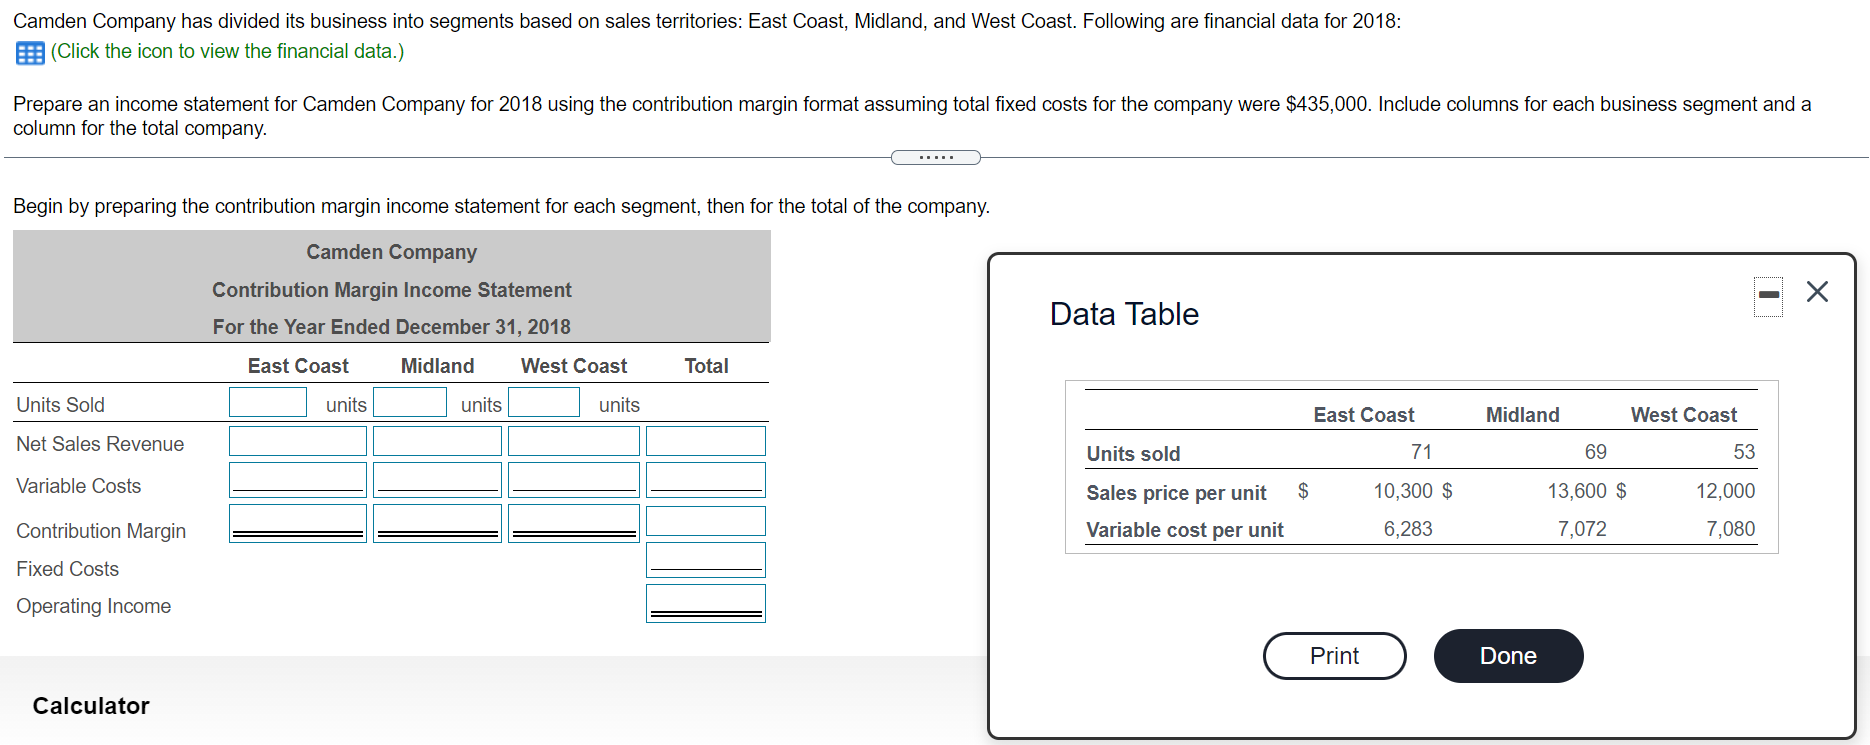Click Midland variable cost 7,072
The width and height of the screenshot is (1870, 745).
click(x=1582, y=529)
